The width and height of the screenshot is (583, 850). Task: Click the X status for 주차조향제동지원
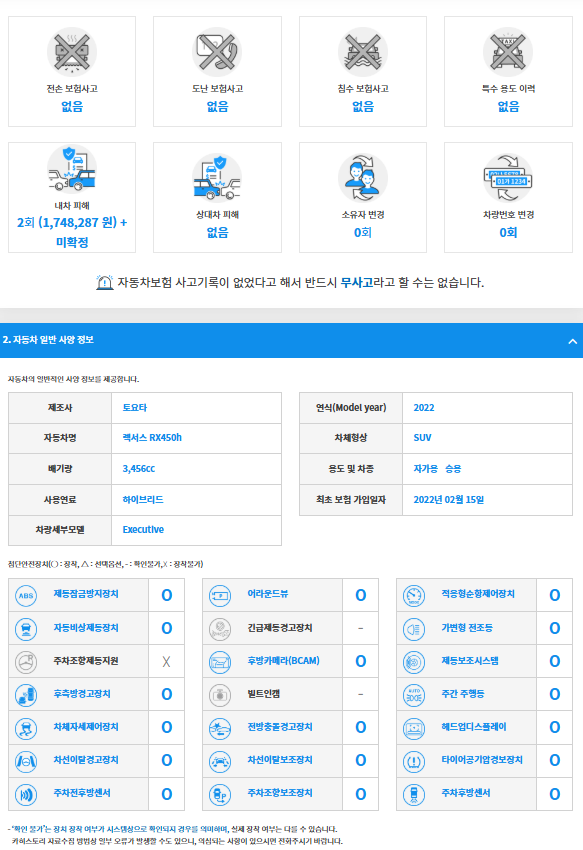[x=166, y=661]
